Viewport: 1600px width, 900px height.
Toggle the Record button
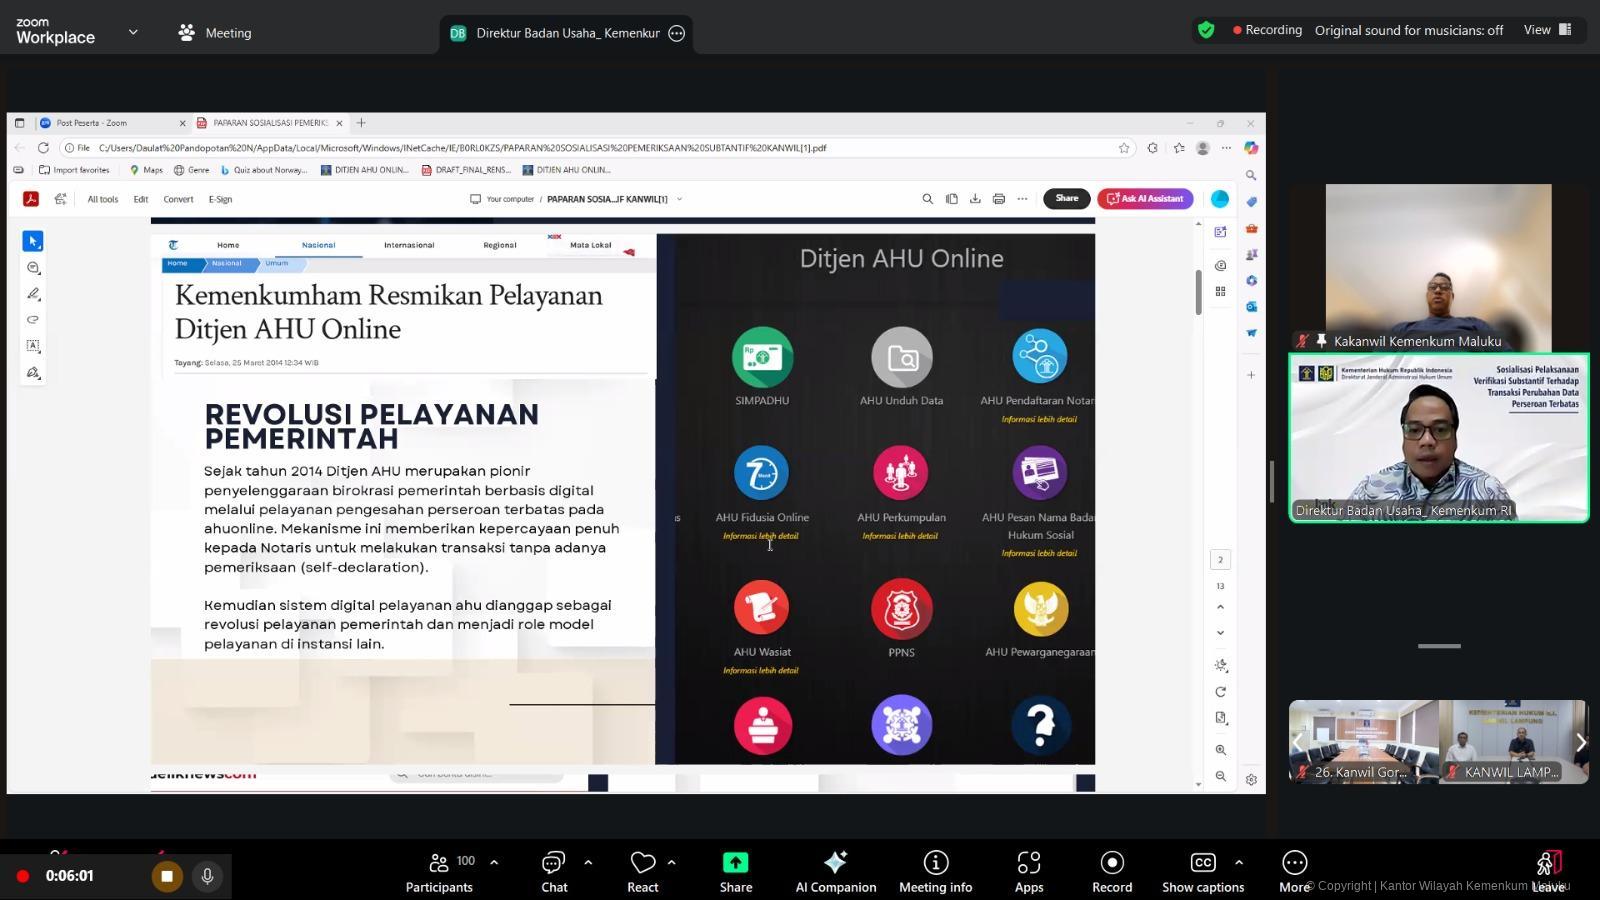tap(1111, 871)
